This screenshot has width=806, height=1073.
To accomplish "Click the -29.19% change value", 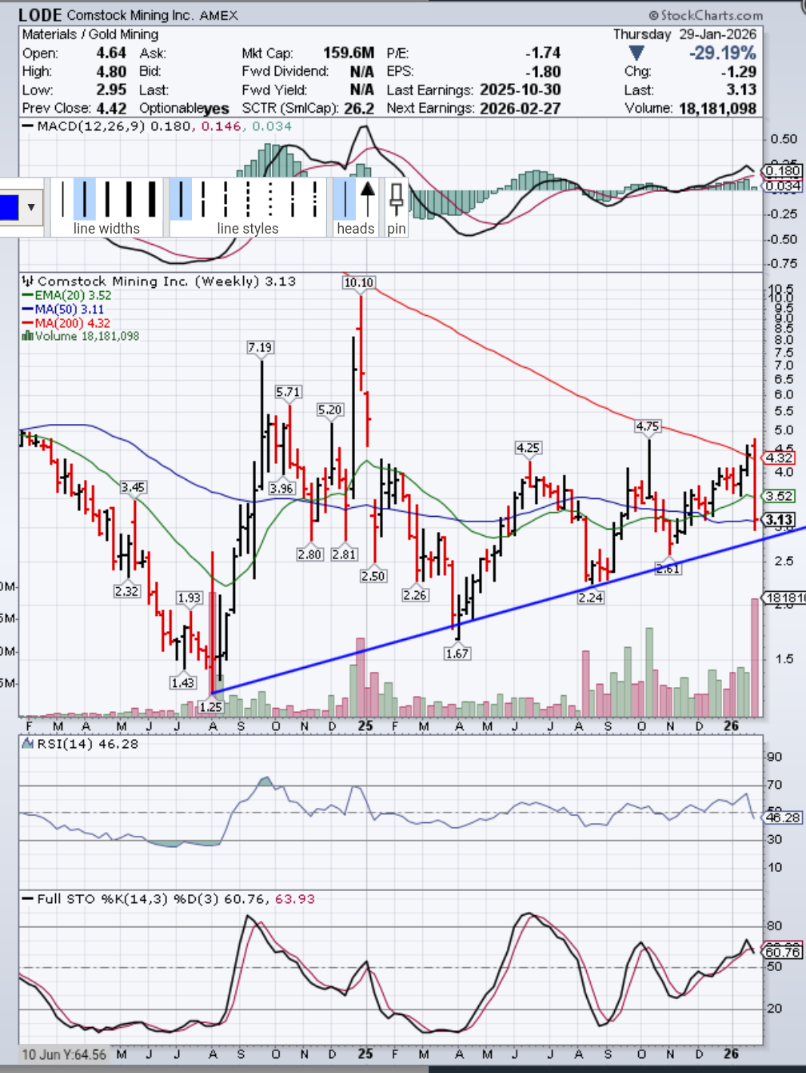I will click(x=723, y=53).
